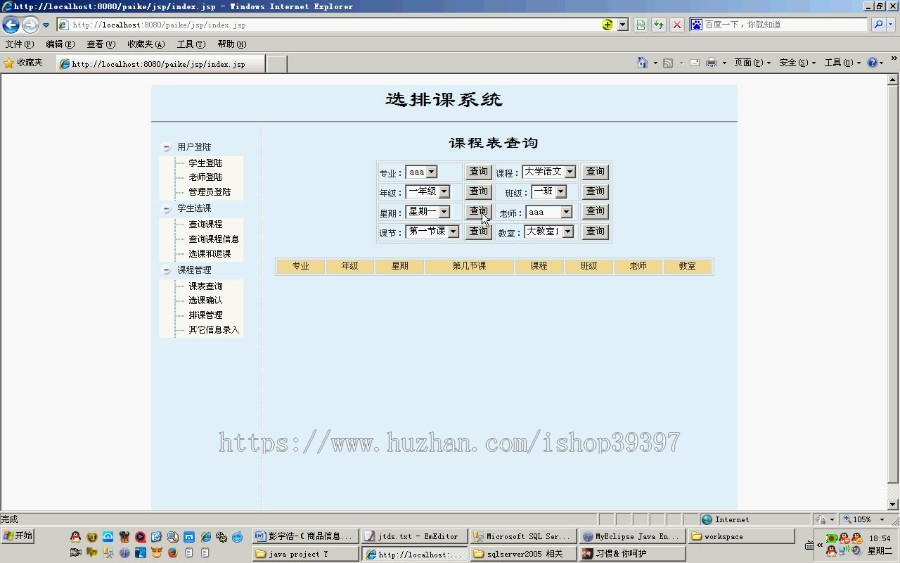Image resolution: width=900 pixels, height=563 pixels.
Task: Click the browser Forward arrow button
Action: 30,25
